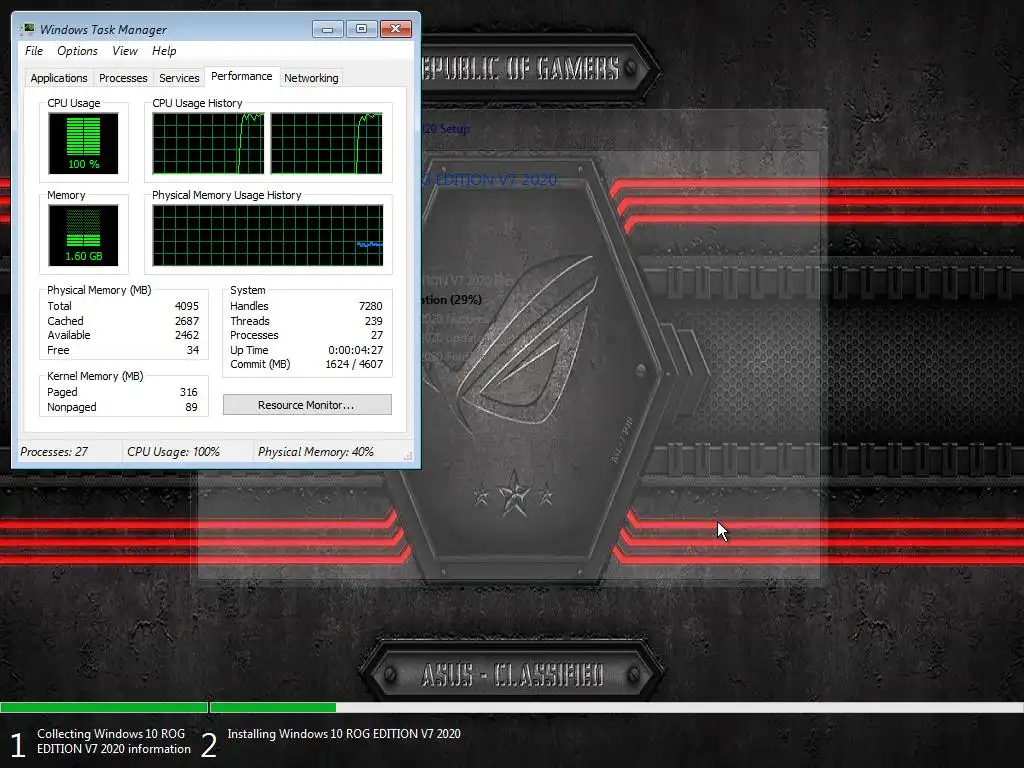
Task: Click the setup installation progress bar
Action: coord(616,707)
